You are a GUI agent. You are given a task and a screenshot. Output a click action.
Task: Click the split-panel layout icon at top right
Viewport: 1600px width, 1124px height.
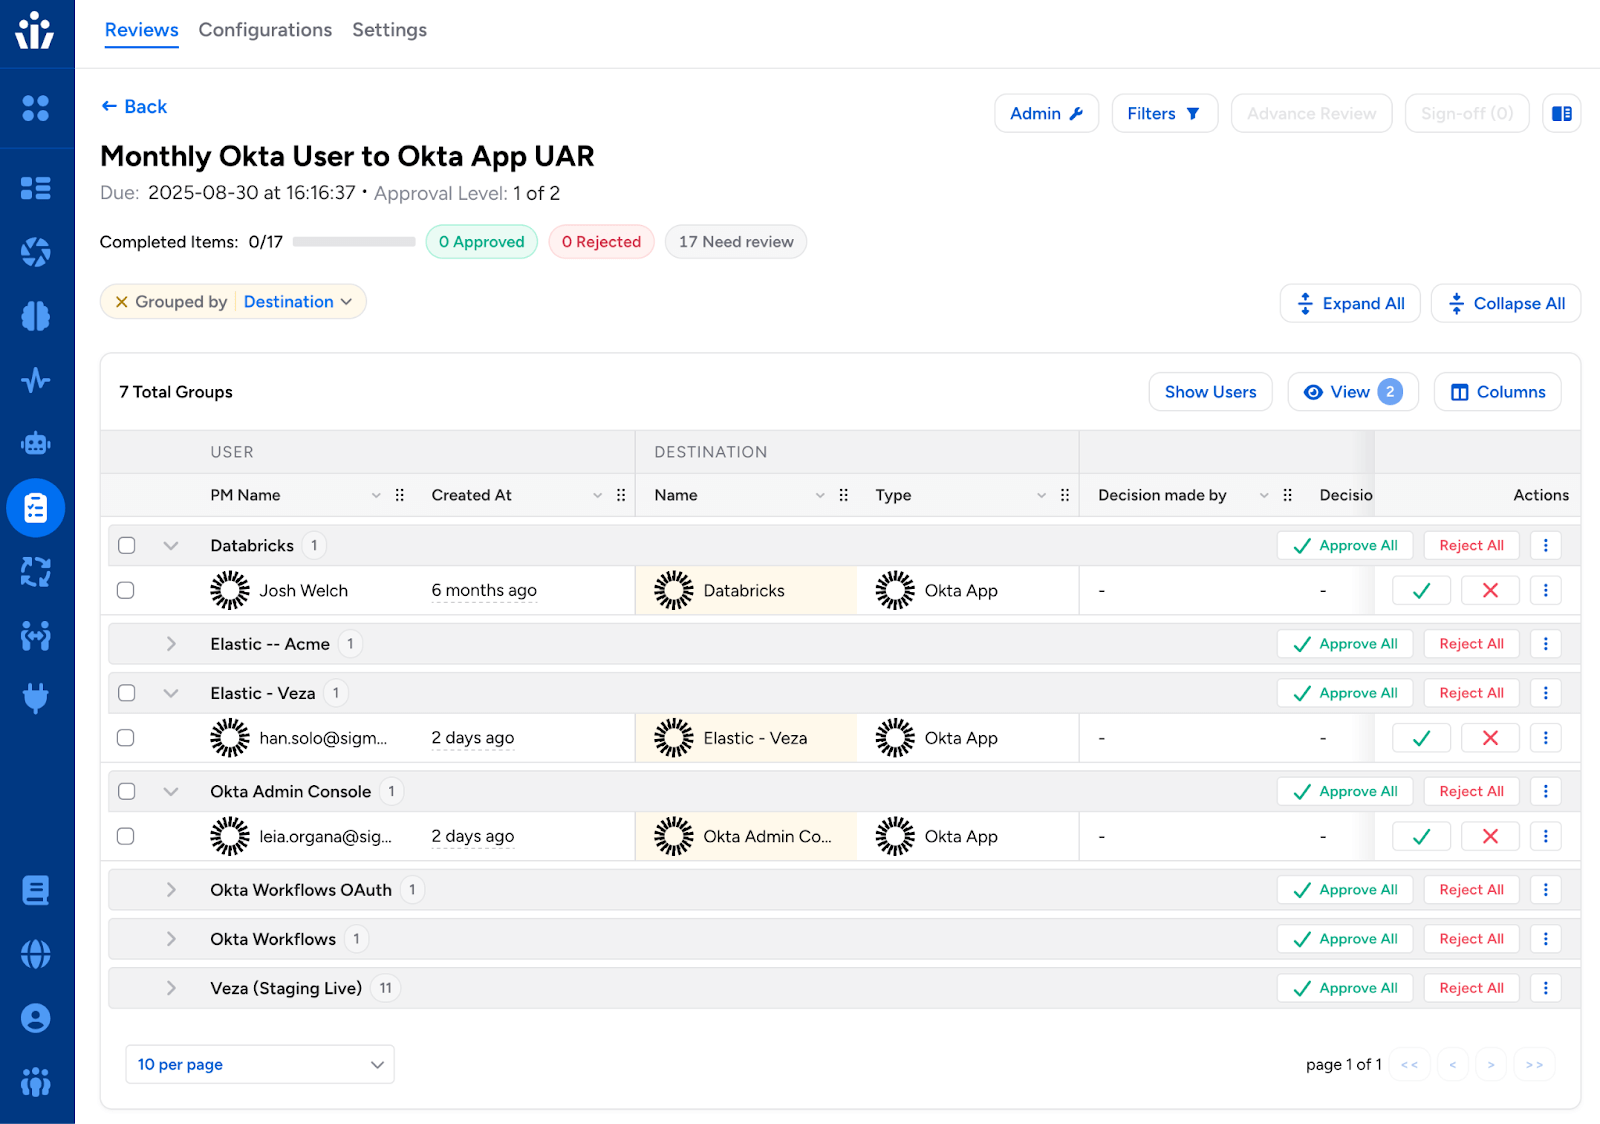click(1561, 114)
